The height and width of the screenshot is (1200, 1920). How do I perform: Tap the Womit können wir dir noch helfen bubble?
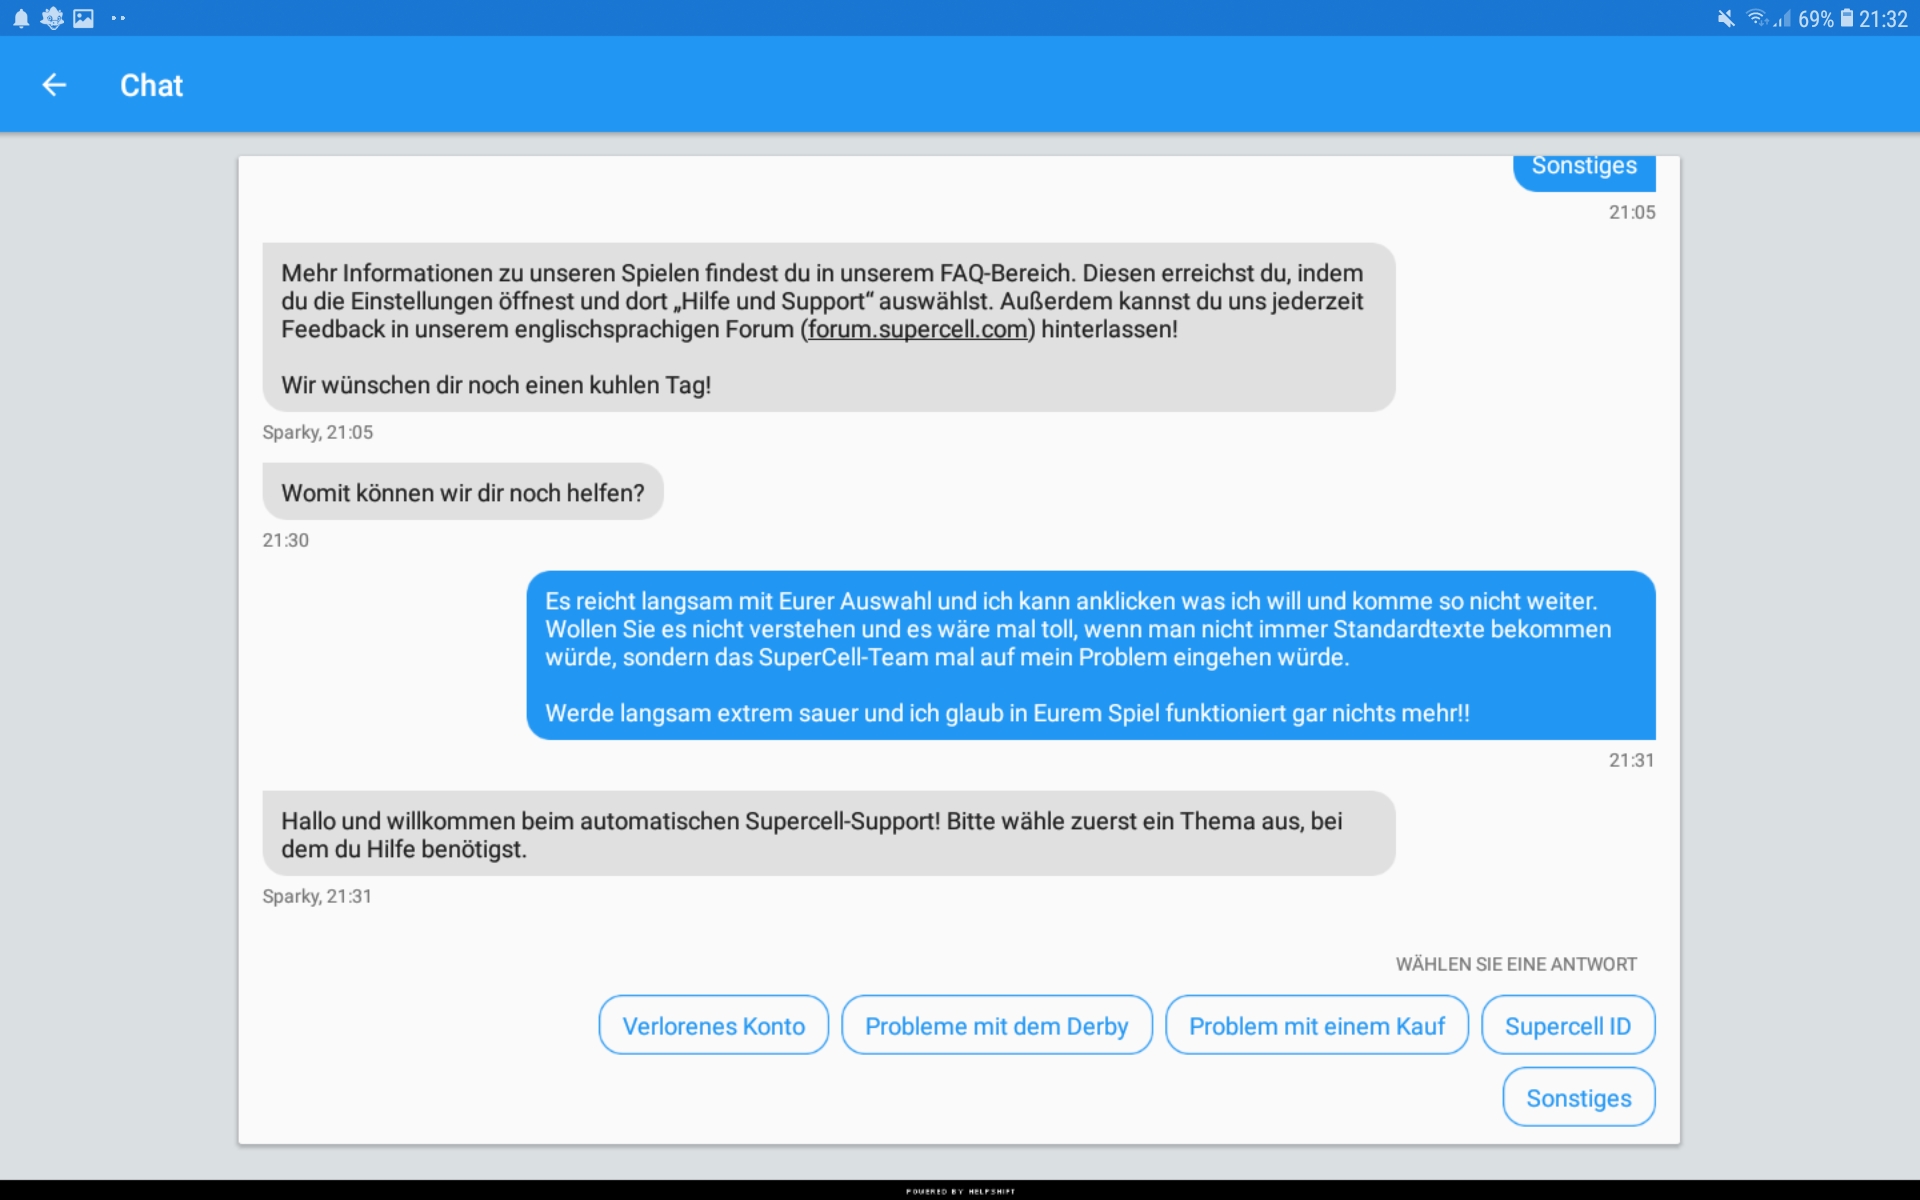(463, 491)
